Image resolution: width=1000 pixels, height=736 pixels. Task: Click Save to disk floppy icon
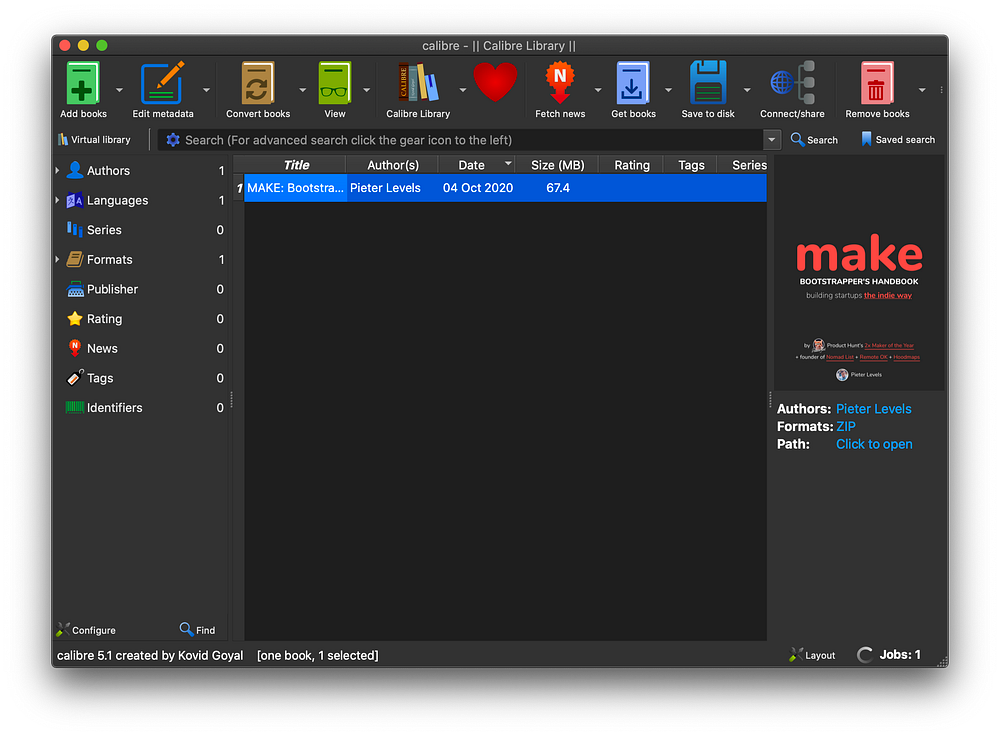[707, 83]
